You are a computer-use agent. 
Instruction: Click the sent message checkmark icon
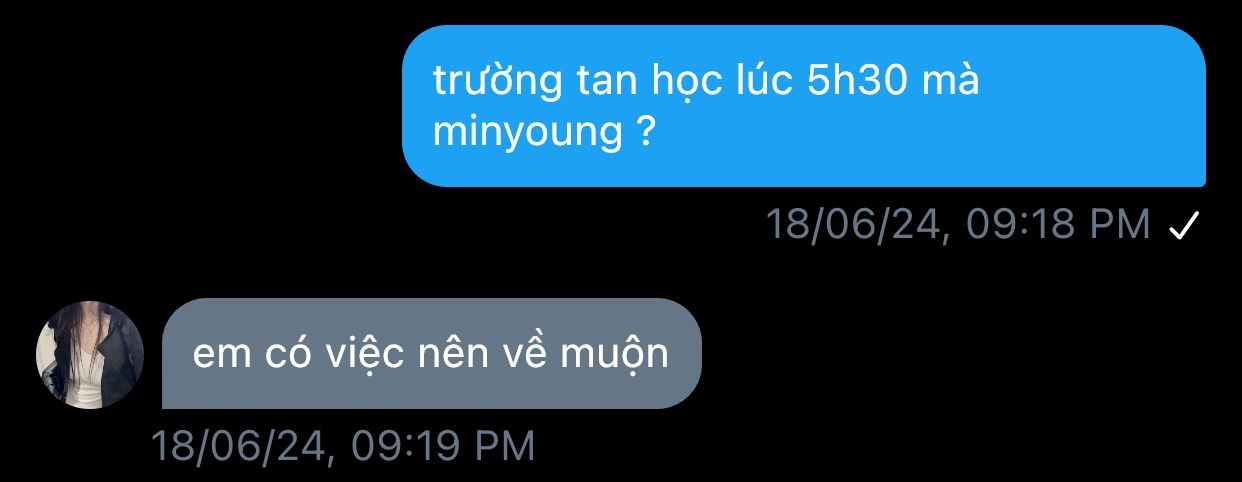click(1184, 226)
